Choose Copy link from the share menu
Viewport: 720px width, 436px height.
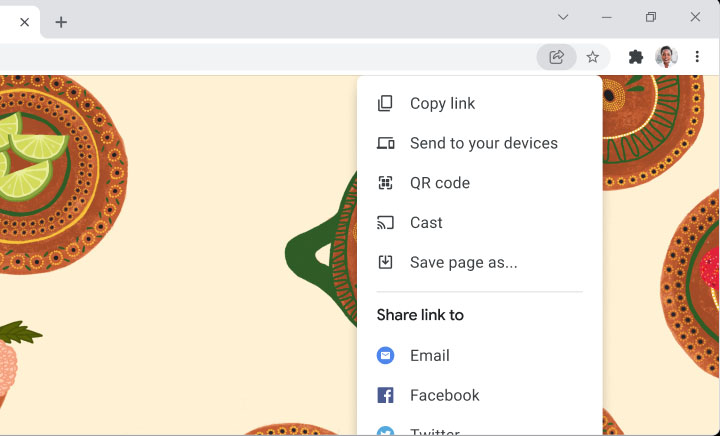[479, 103]
